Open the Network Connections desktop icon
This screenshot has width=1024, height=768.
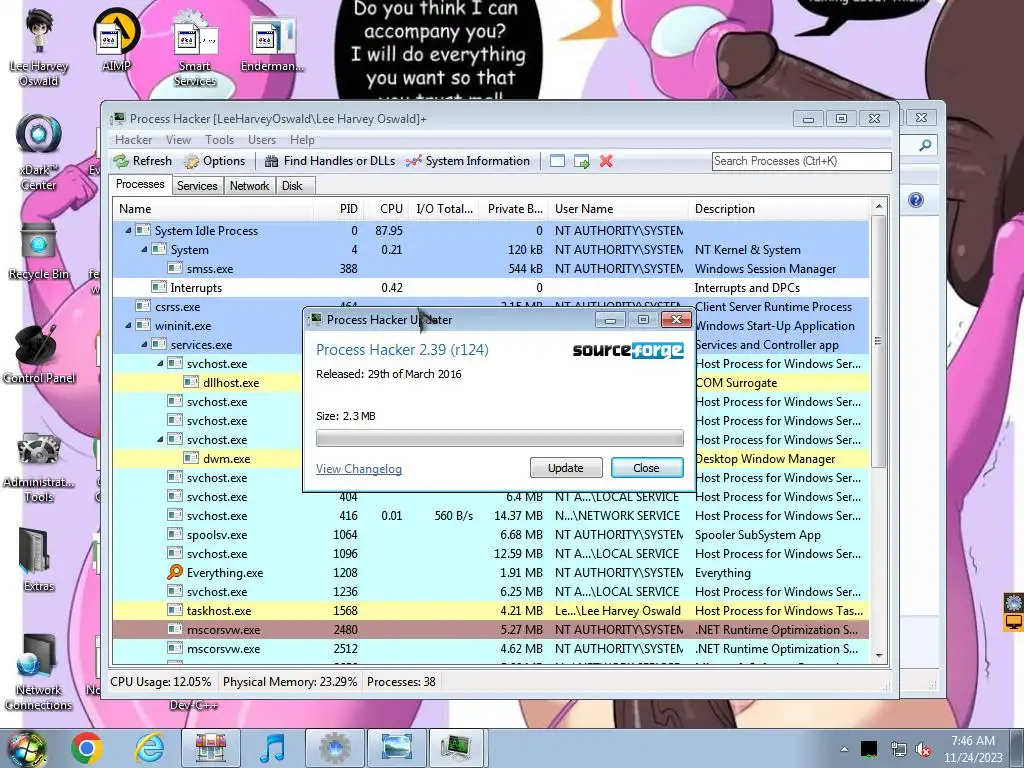(x=39, y=673)
